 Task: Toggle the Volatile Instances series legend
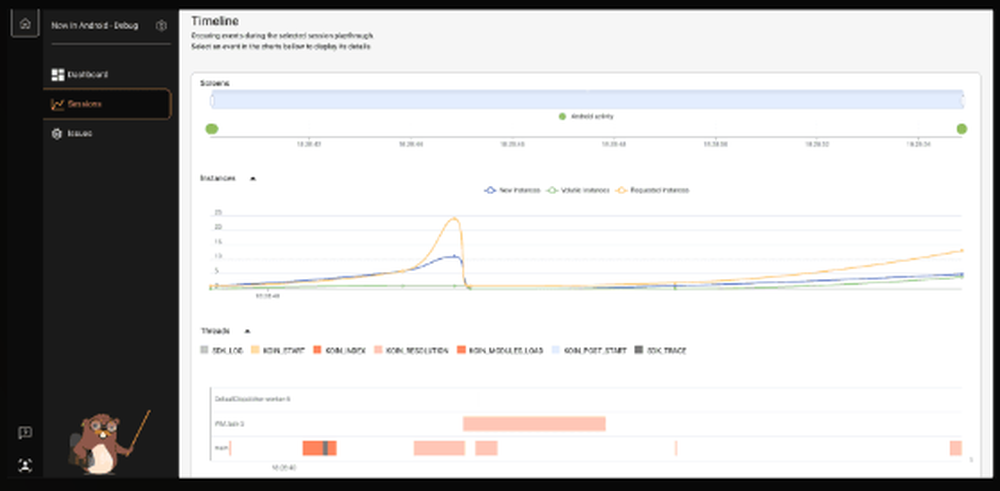tap(579, 190)
